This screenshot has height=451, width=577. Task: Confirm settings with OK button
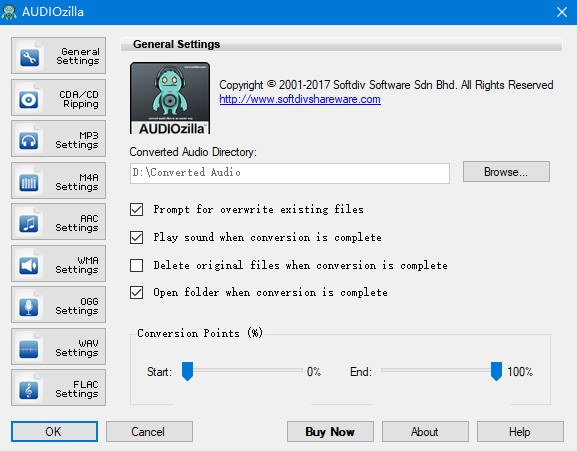[54, 432]
